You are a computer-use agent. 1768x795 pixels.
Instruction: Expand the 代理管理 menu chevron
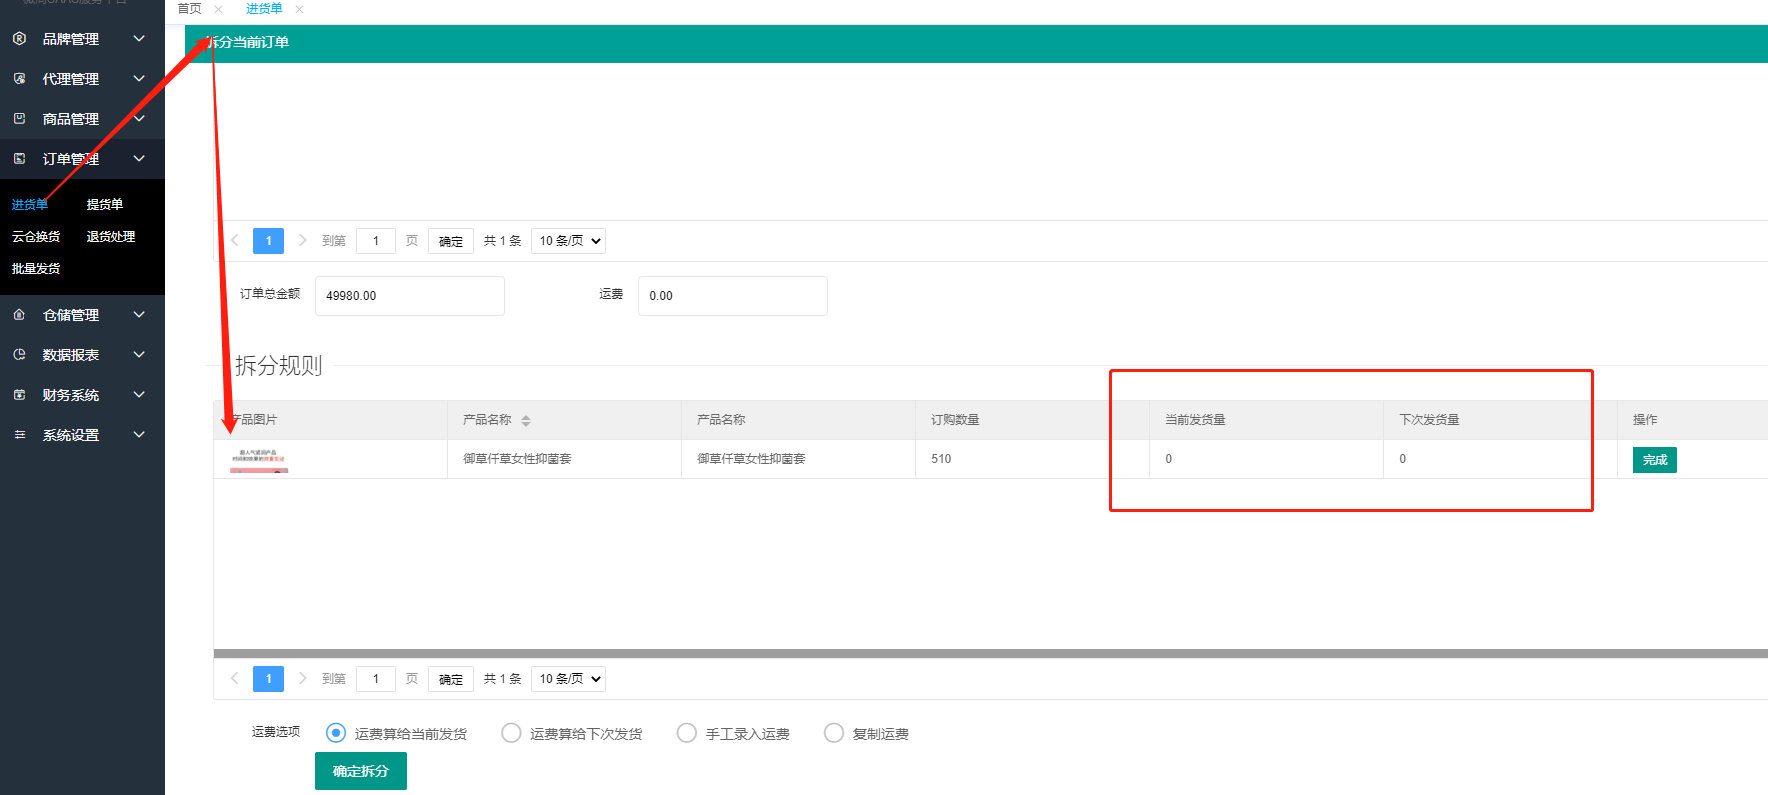point(139,78)
